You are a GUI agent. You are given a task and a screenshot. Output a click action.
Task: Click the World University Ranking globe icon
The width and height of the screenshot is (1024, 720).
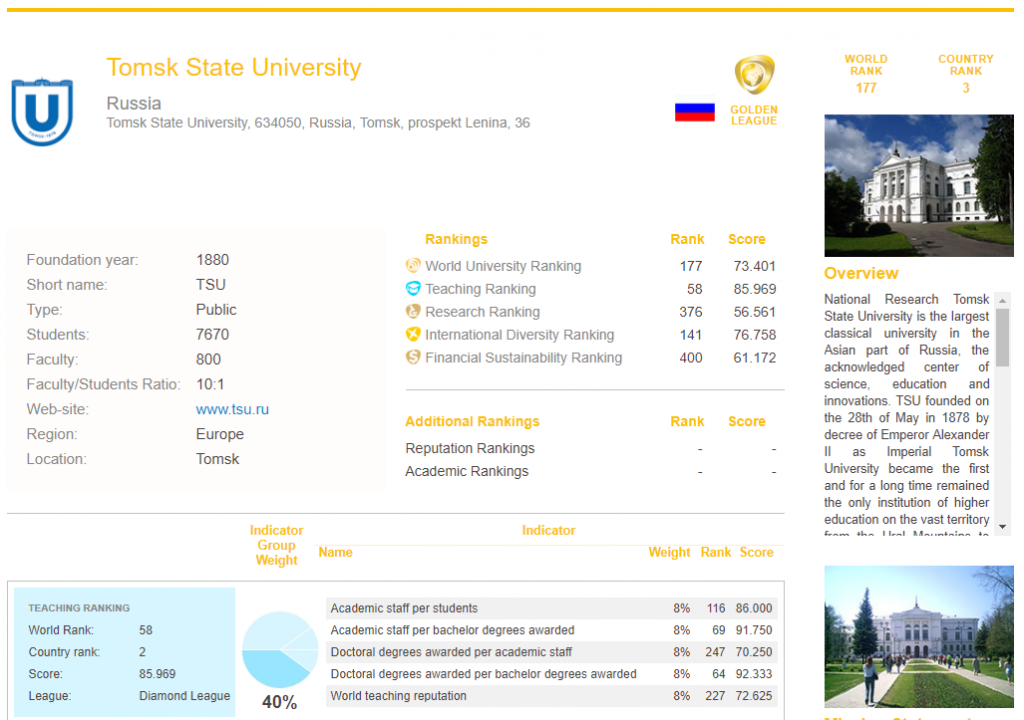413,266
